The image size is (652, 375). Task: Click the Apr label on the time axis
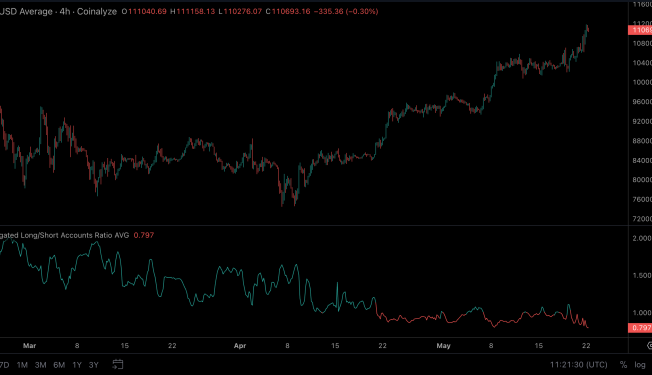pyautogui.click(x=240, y=345)
